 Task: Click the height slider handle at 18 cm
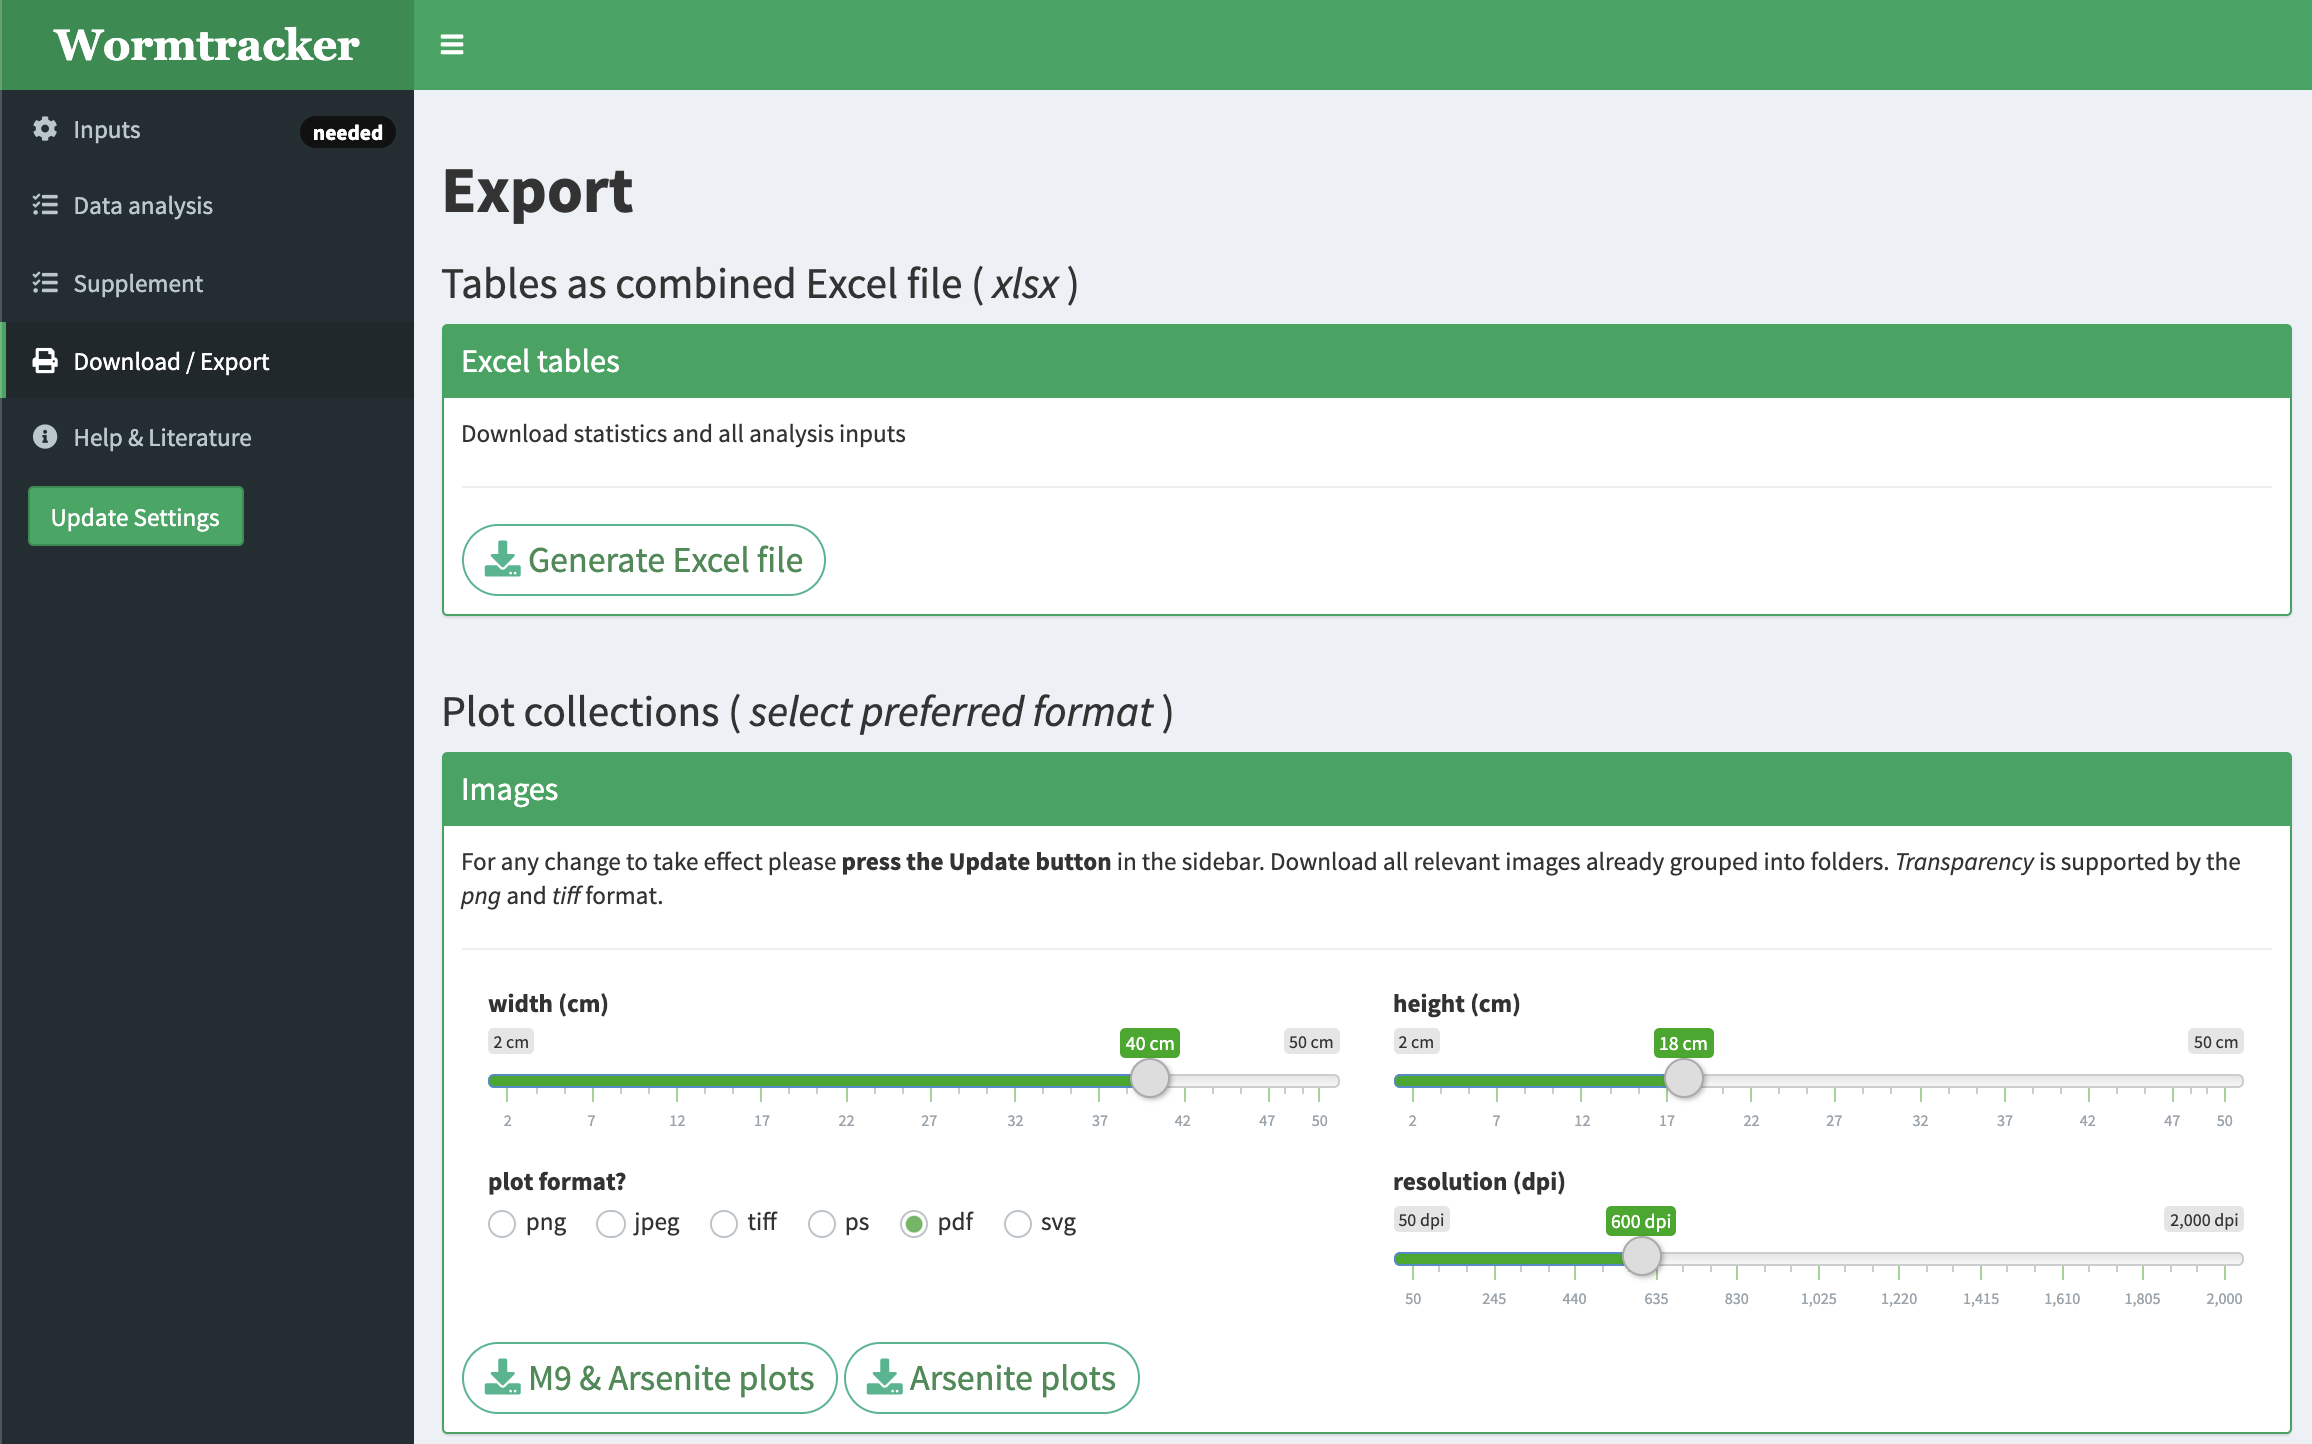click(x=1683, y=1078)
